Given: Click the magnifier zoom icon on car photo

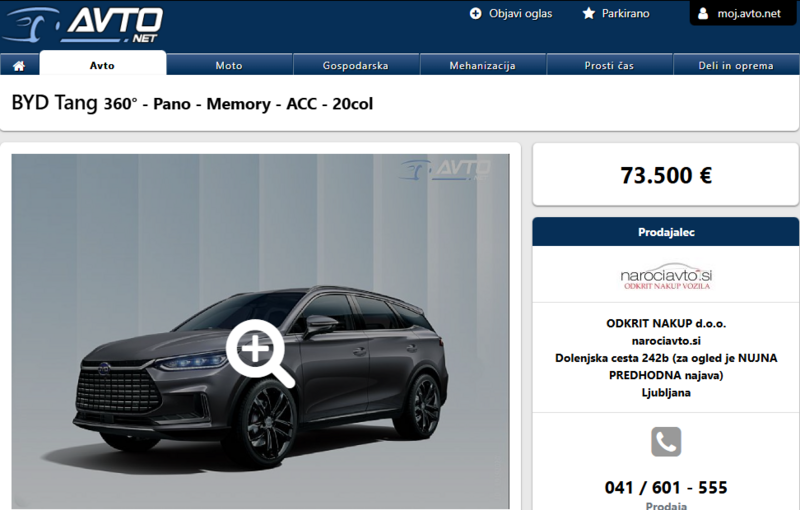Looking at the screenshot, I should coord(260,353).
